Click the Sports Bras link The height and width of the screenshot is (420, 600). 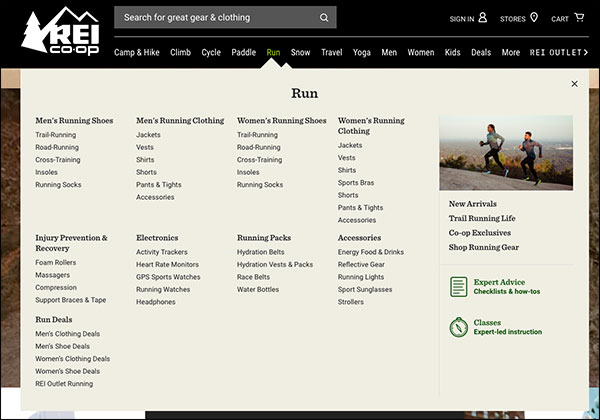(x=356, y=183)
